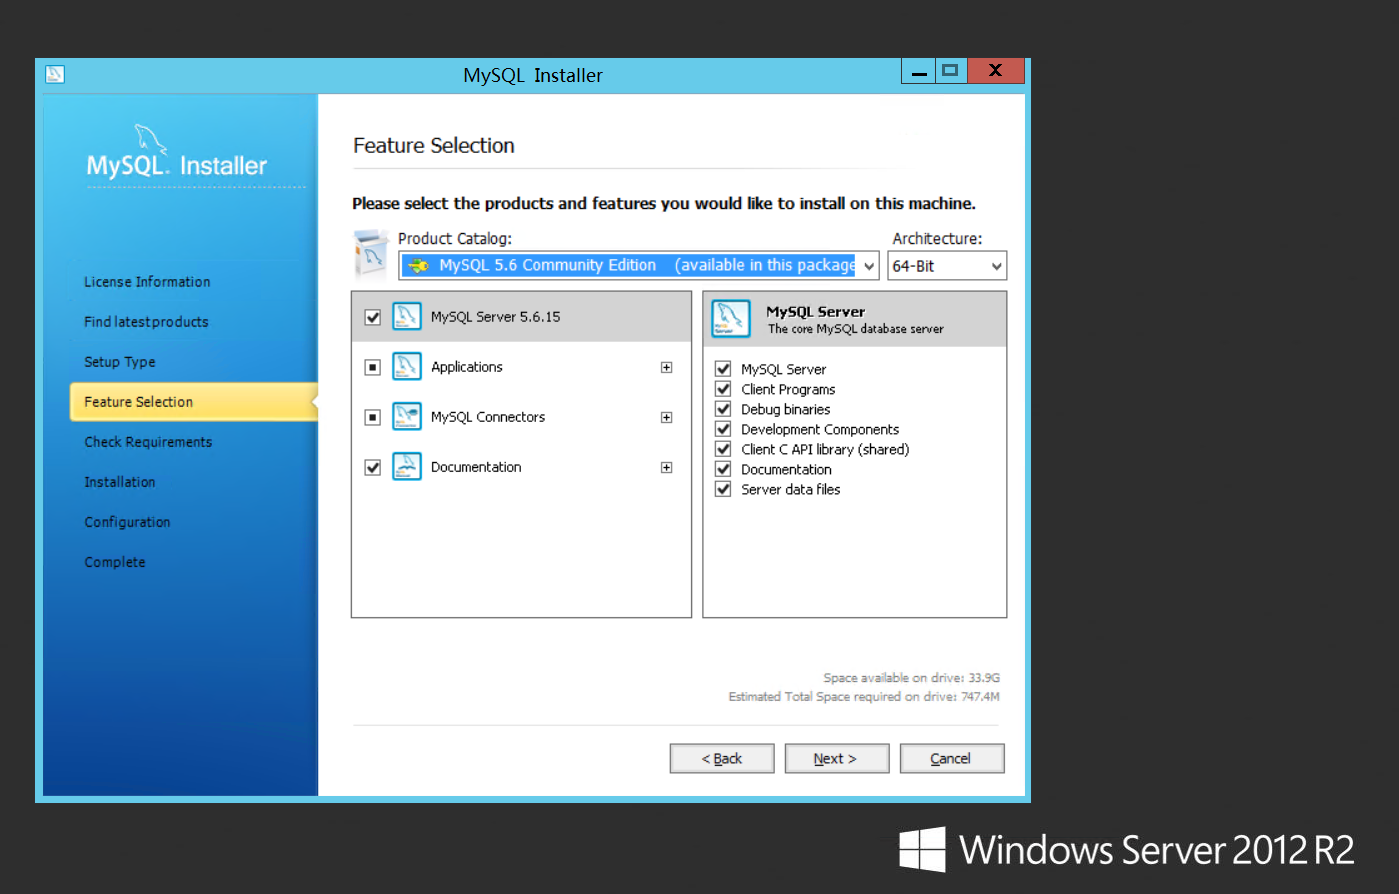The image size is (1399, 894).
Task: Uncheck the Debug binaries feature checkbox
Action: click(x=723, y=409)
